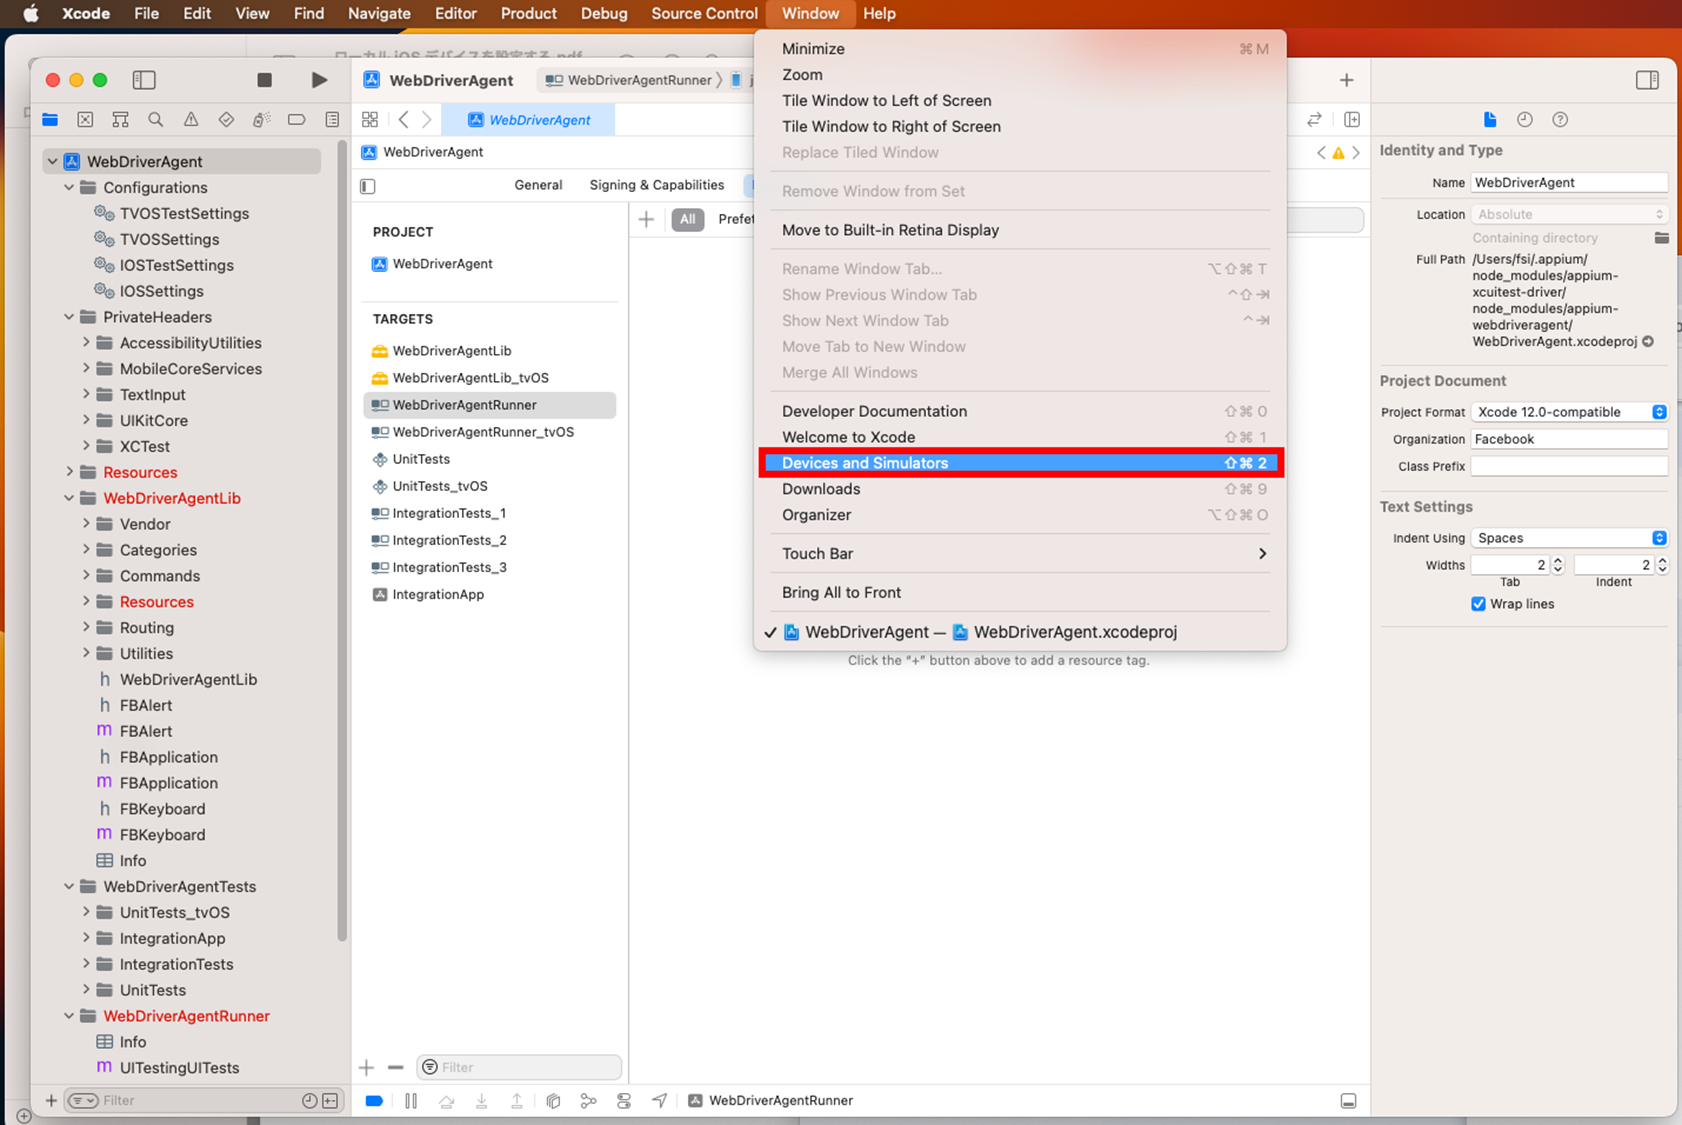Screen dimensions: 1682x1125
Task: Select the All filter pill
Action: coord(688,219)
